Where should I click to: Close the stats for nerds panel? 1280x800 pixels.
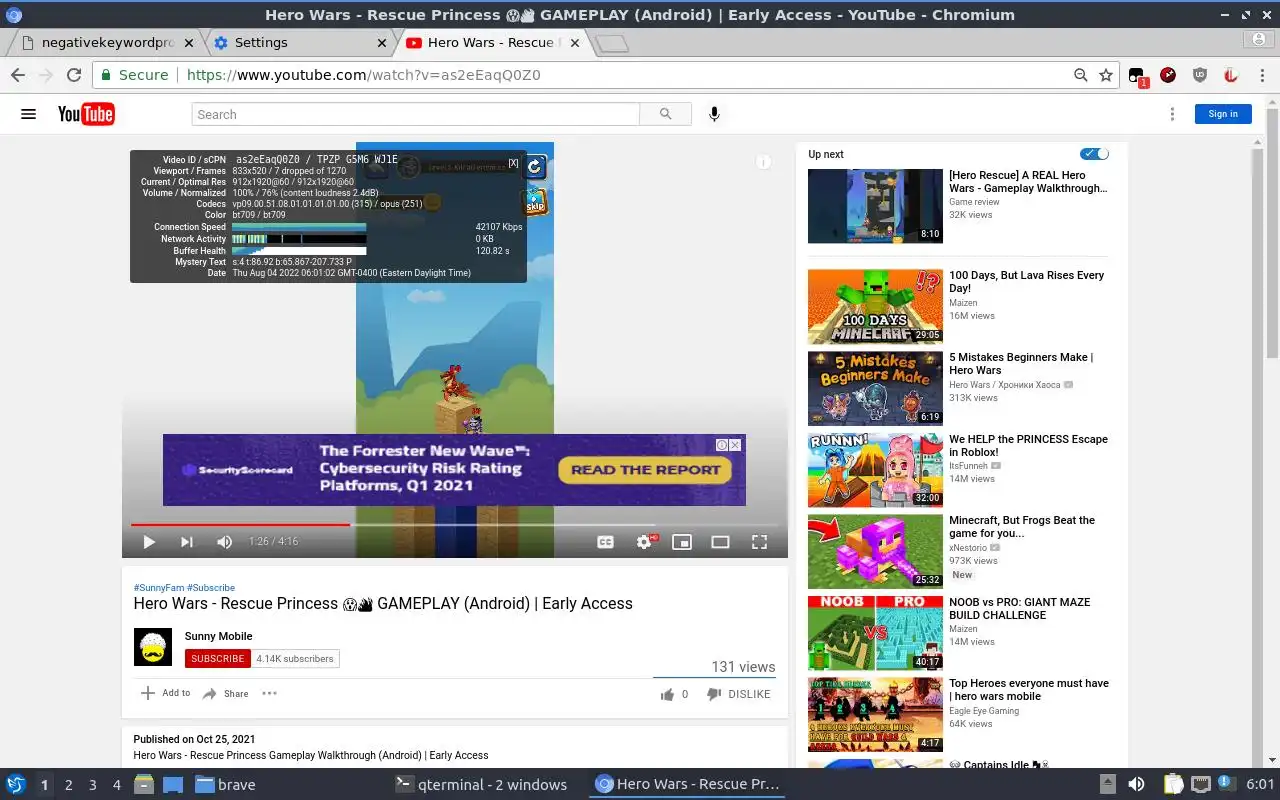point(513,163)
